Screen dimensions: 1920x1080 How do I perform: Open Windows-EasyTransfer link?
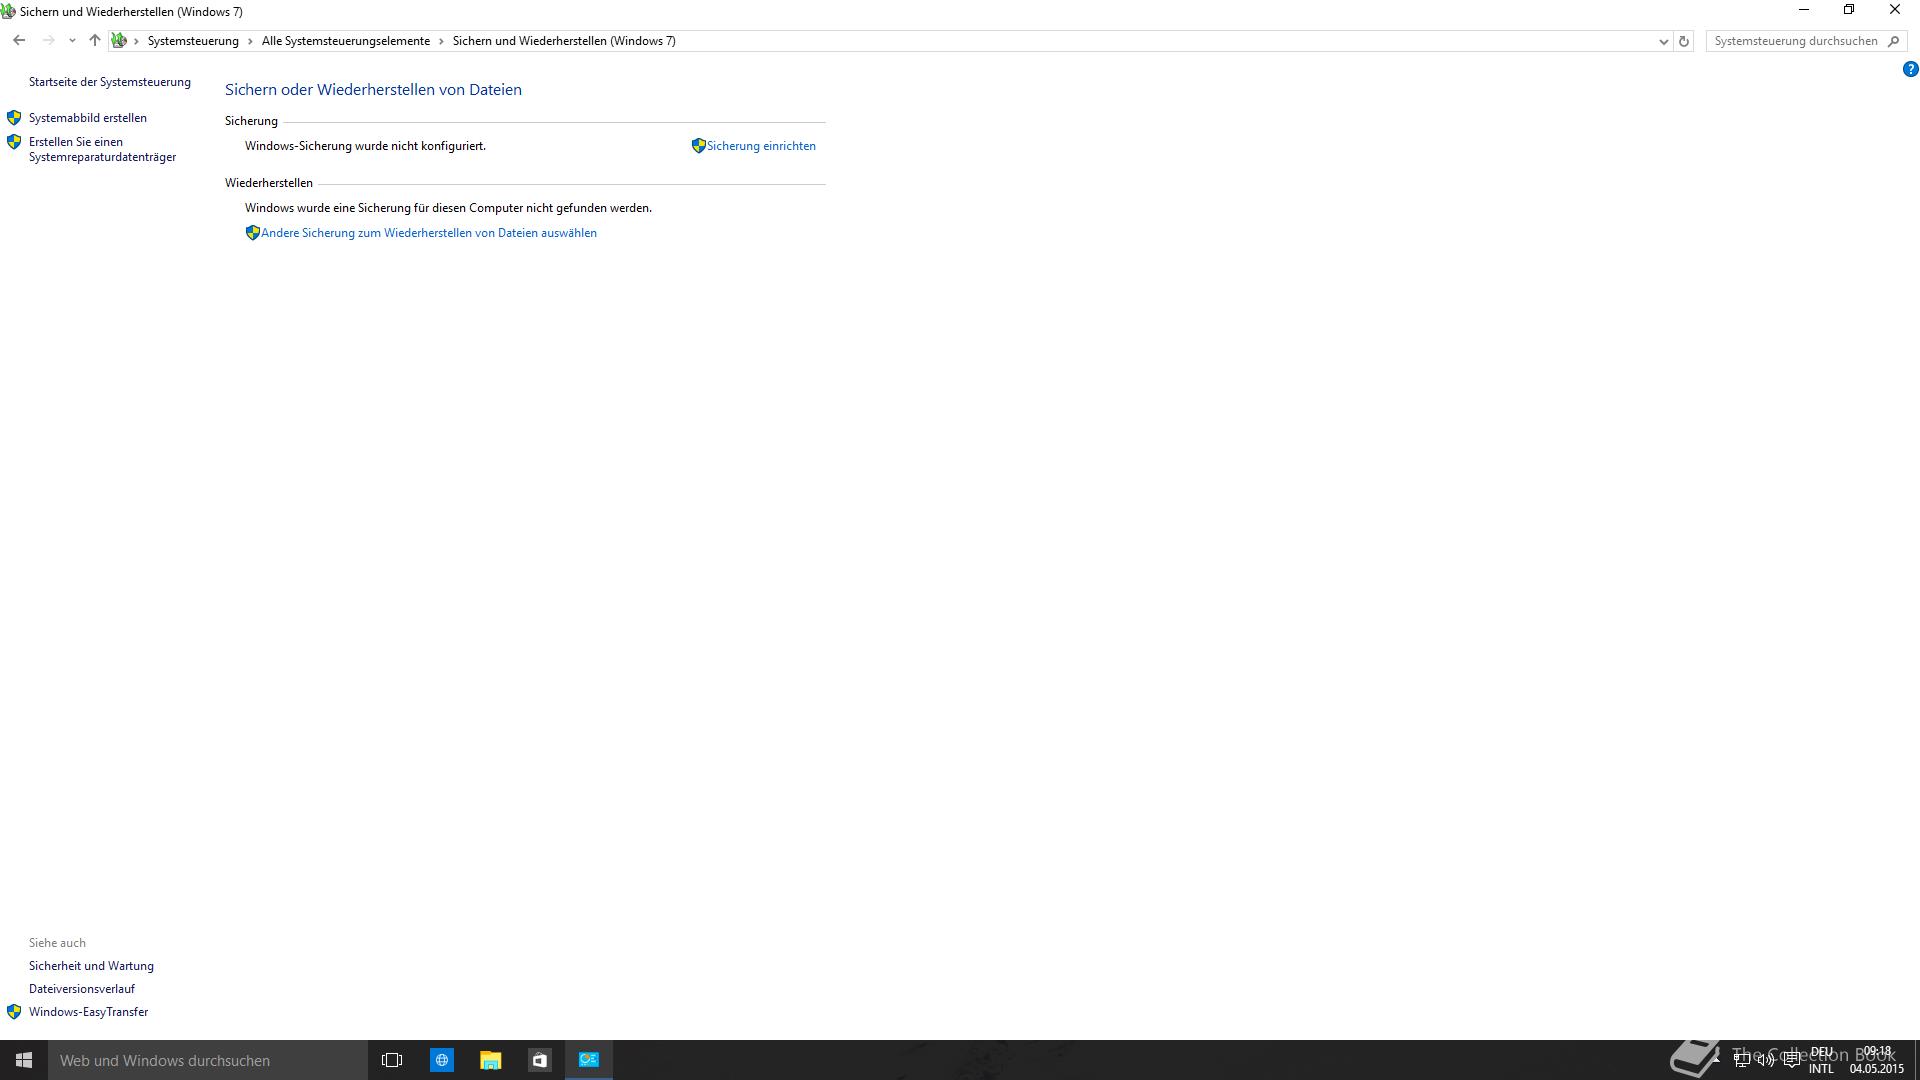point(88,1012)
